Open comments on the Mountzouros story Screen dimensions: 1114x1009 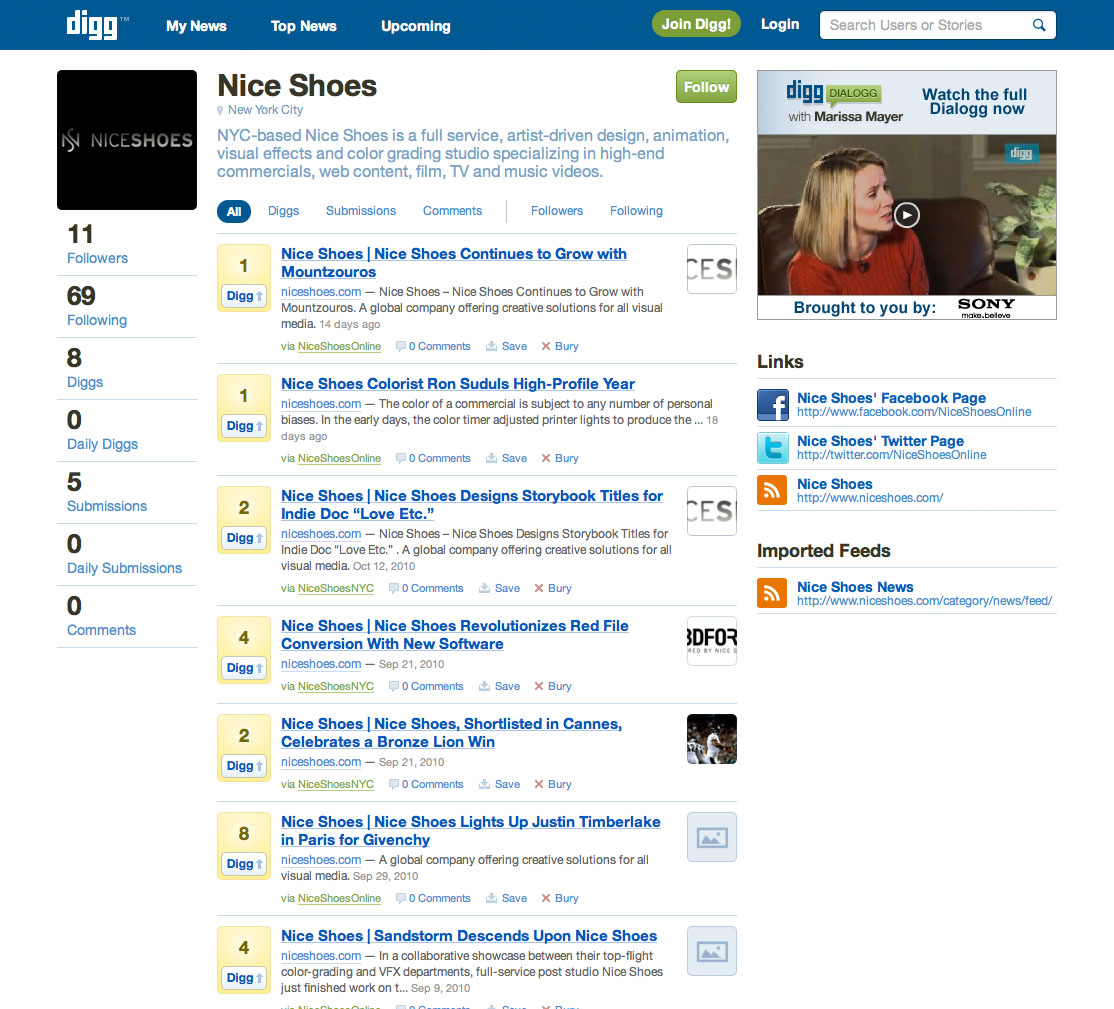coord(433,346)
